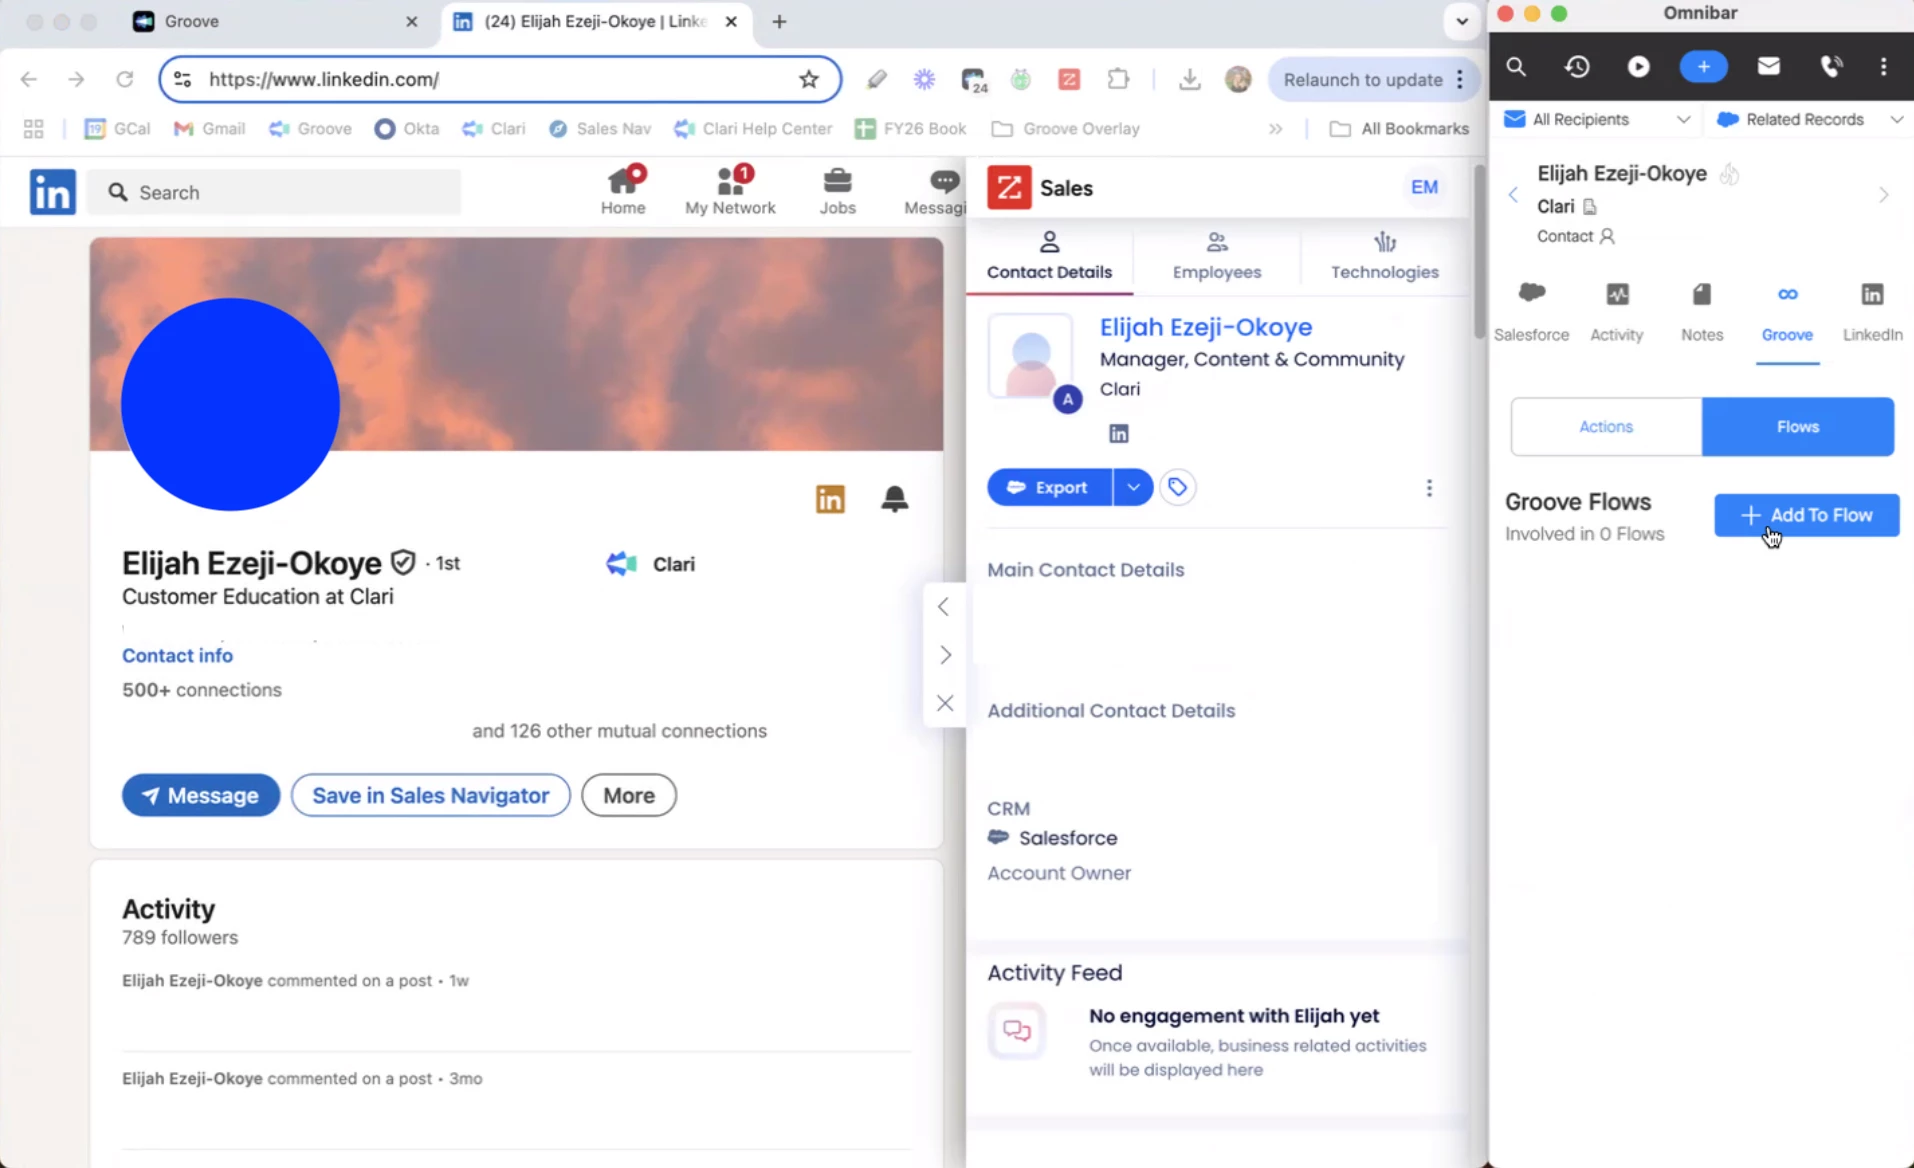The width and height of the screenshot is (1914, 1168).
Task: Open search in the Omnibar window
Action: [1516, 67]
